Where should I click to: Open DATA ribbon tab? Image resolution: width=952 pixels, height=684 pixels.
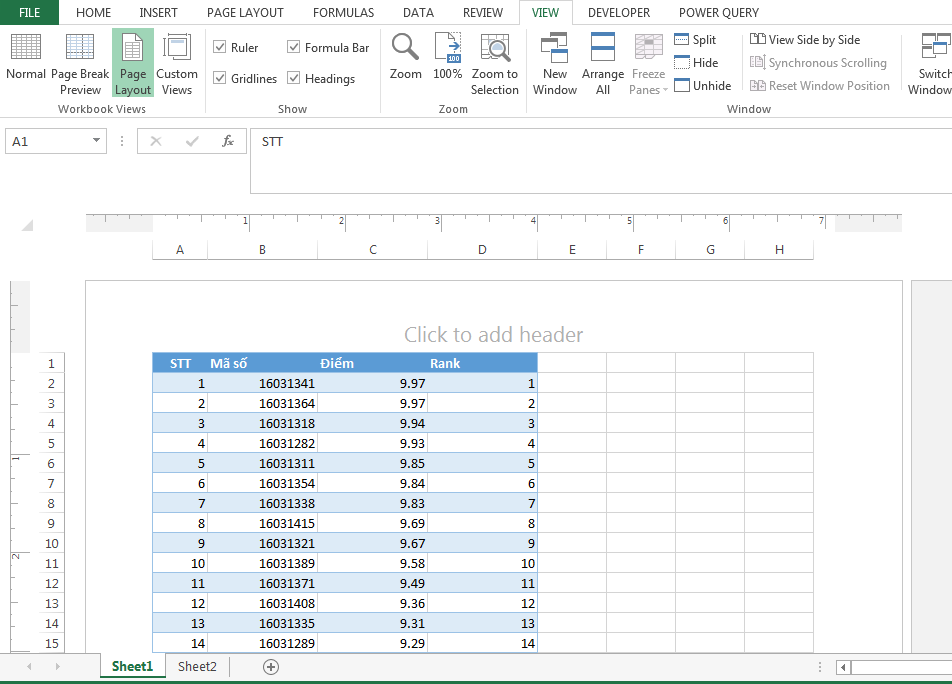click(x=418, y=12)
